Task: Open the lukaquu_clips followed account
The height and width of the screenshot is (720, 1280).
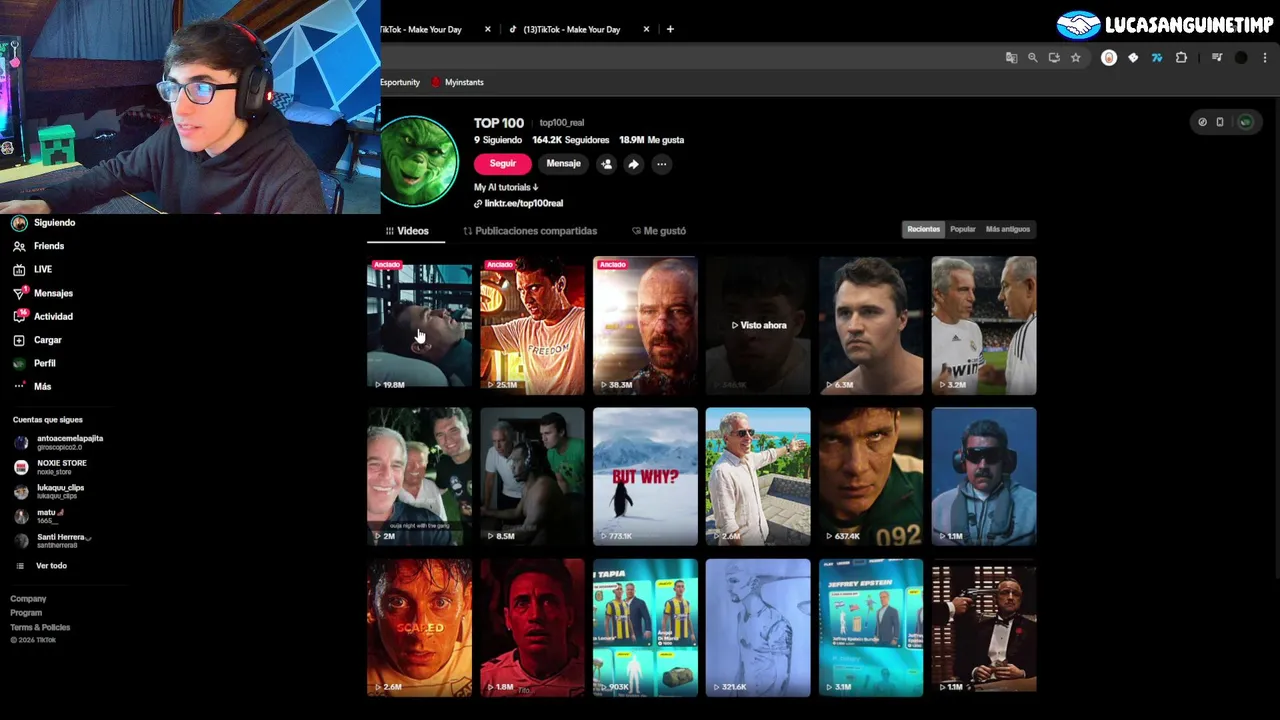Action: click(x=49, y=491)
